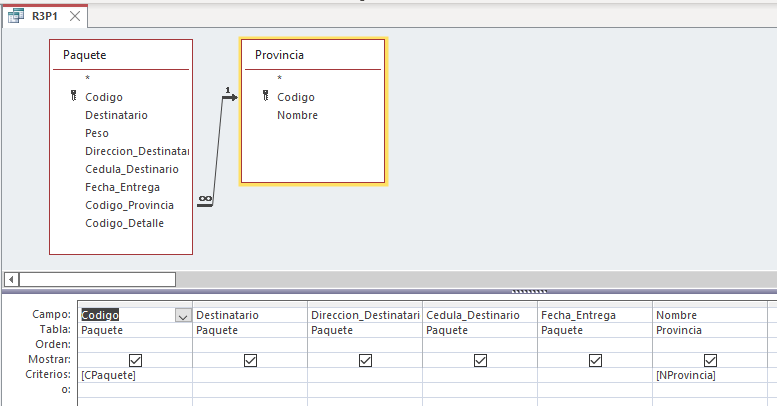This screenshot has height=406, width=777.
Task: Click the key icon beside Provincia Codigo
Action: click(266, 96)
